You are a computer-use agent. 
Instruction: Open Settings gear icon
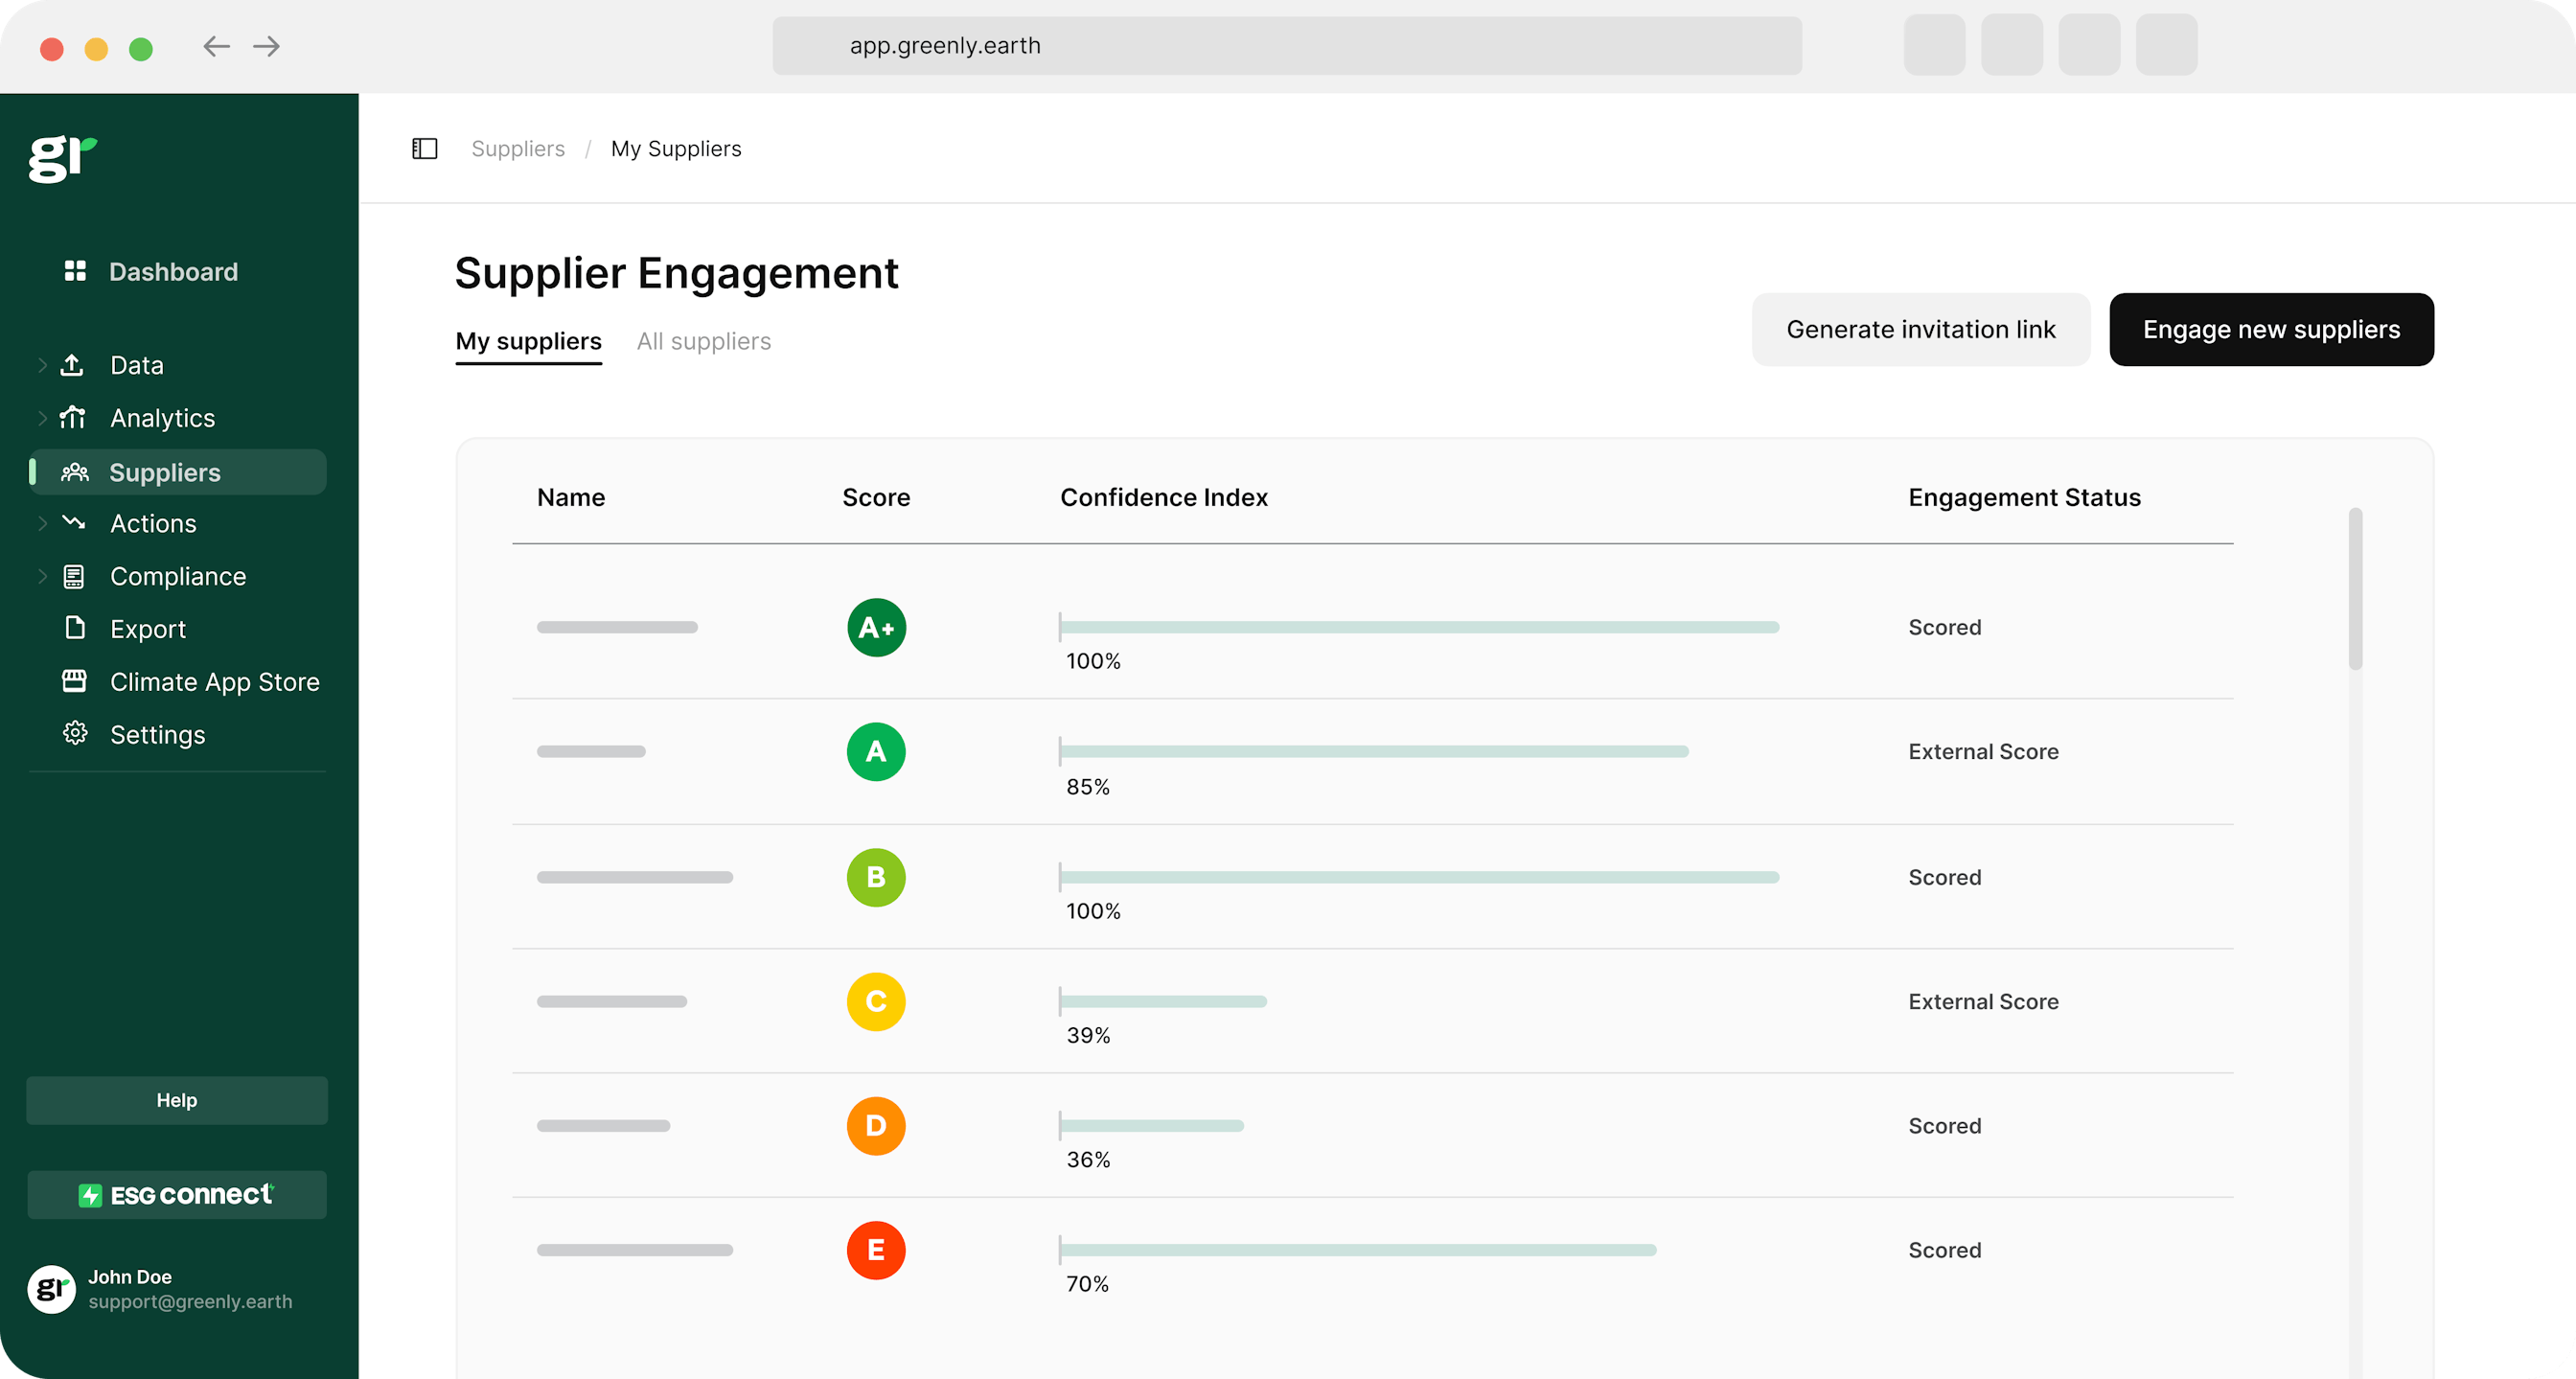point(75,733)
